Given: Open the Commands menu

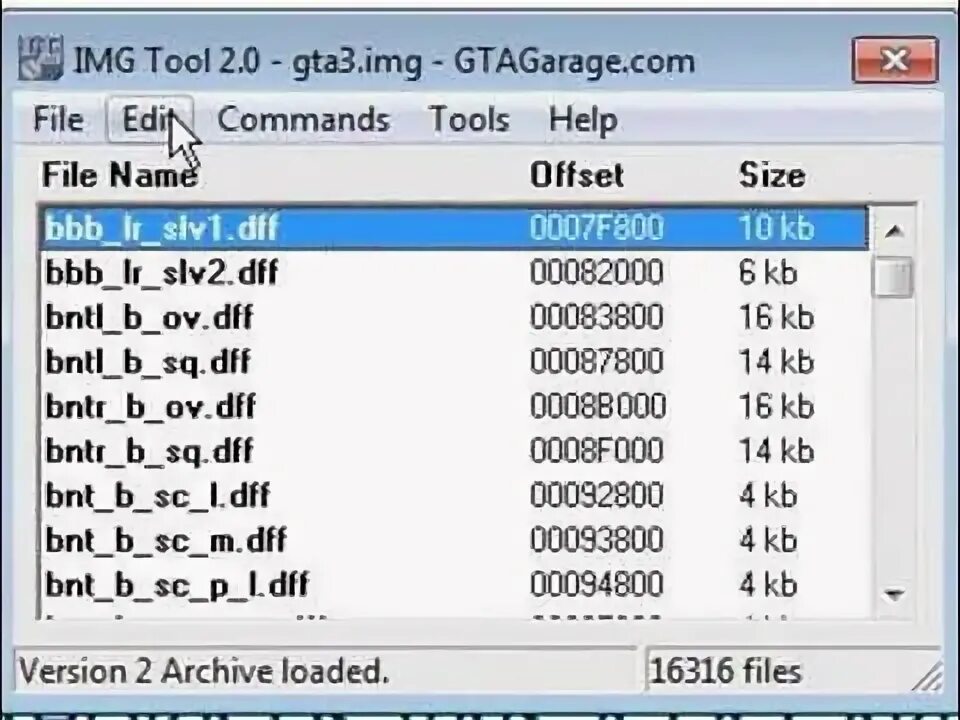Looking at the screenshot, I should tap(303, 119).
